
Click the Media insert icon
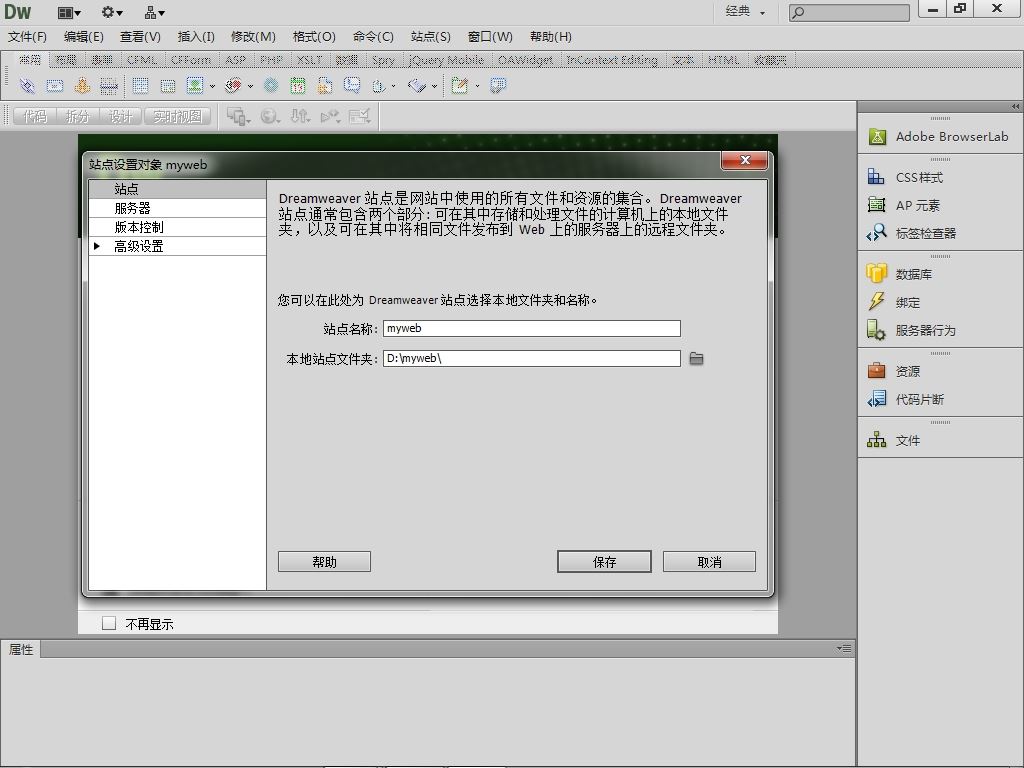coord(232,86)
